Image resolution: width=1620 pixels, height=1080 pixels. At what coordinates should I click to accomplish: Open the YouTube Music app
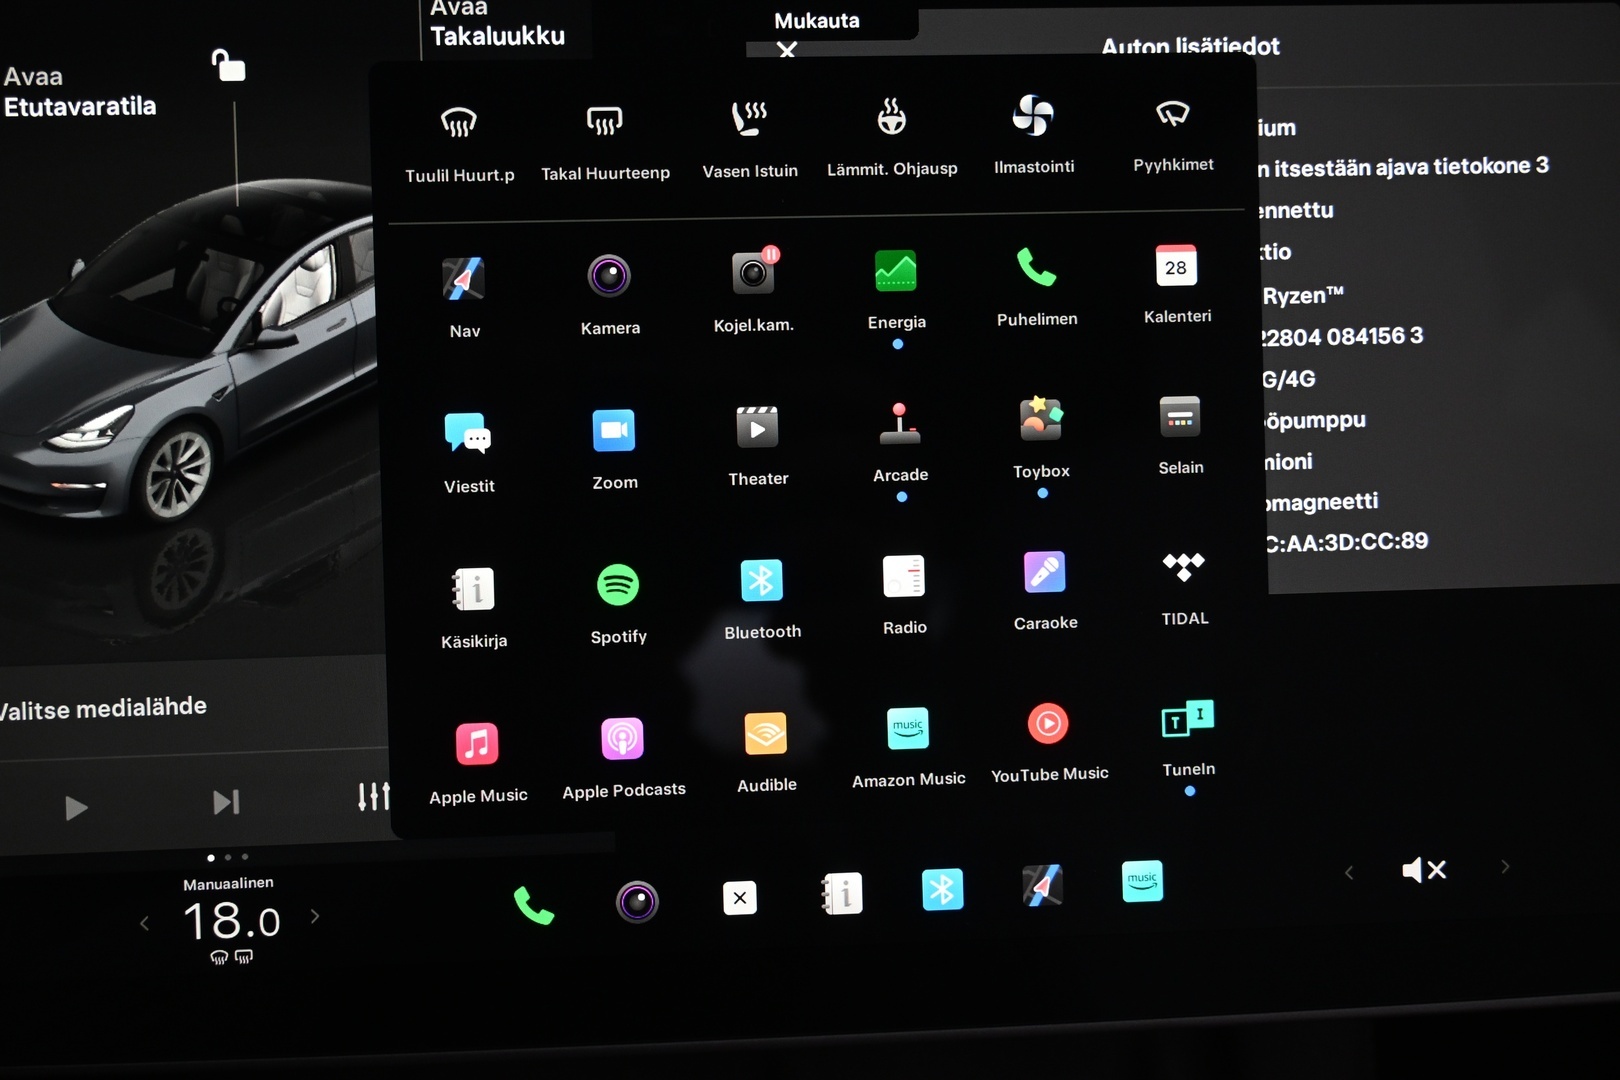1049,743
